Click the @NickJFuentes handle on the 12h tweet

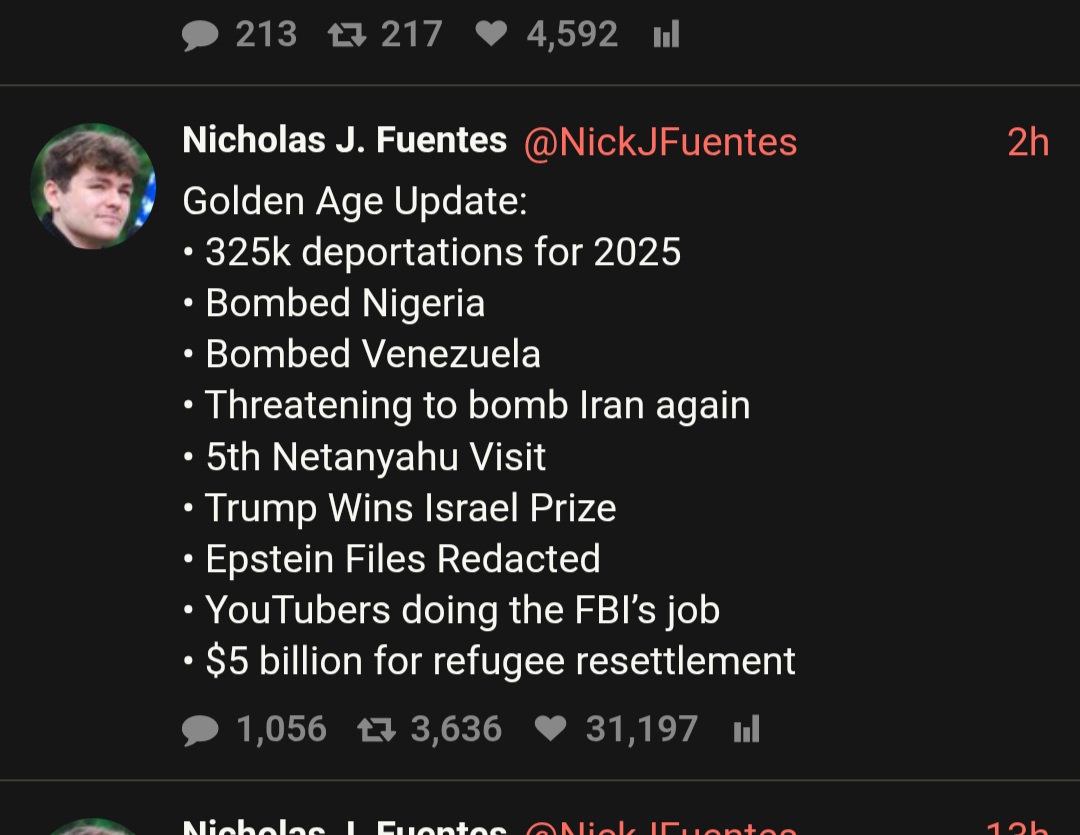660,828
